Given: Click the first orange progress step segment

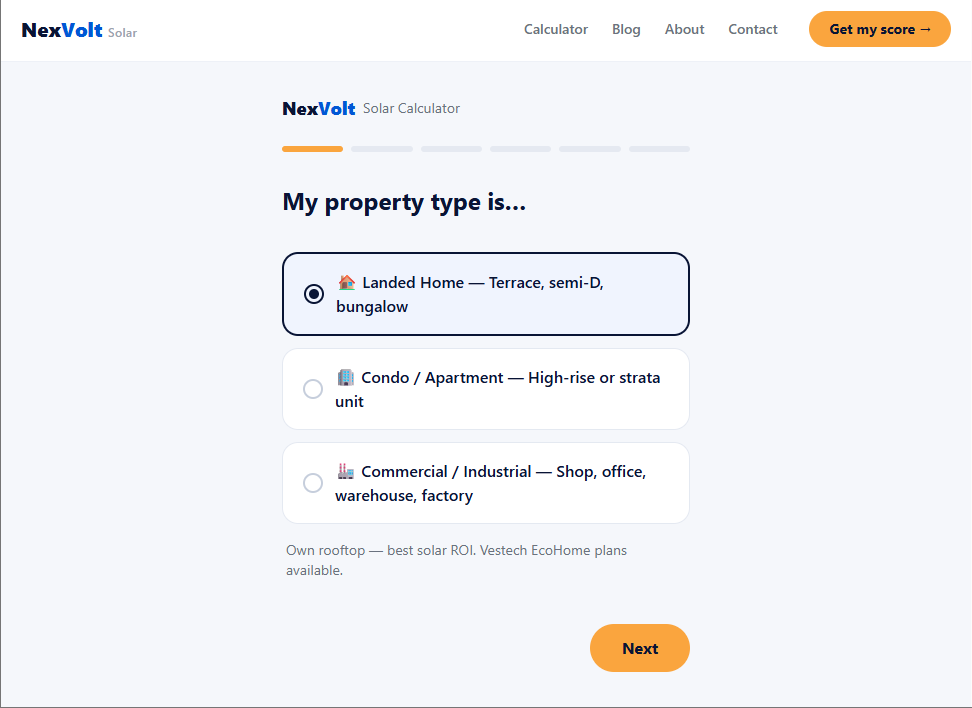Looking at the screenshot, I should coord(312,149).
